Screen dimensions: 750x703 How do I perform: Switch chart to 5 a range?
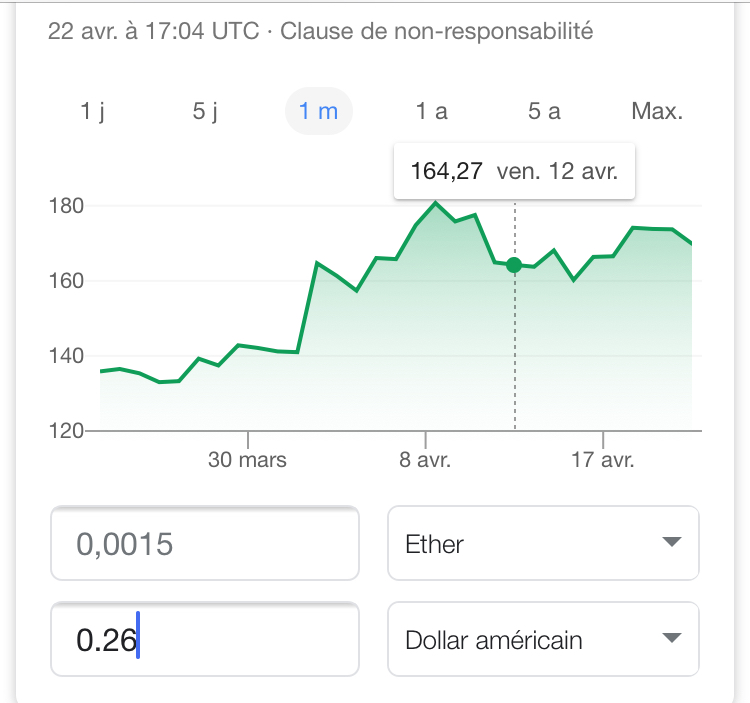pyautogui.click(x=544, y=111)
